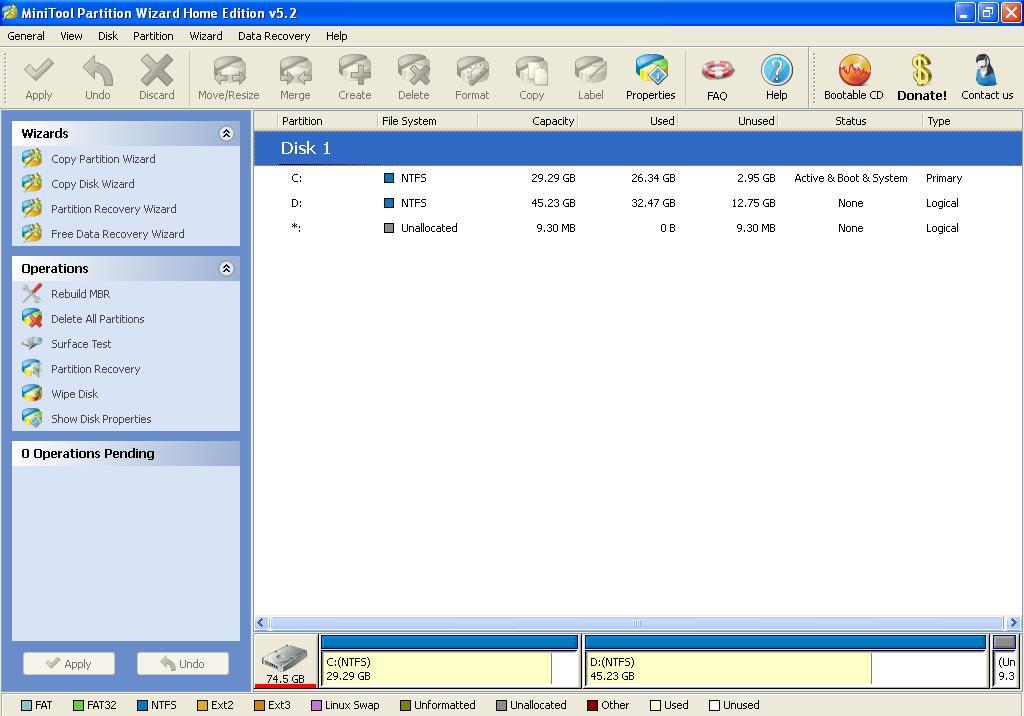Open the Data Recovery menu

[x=274, y=36]
